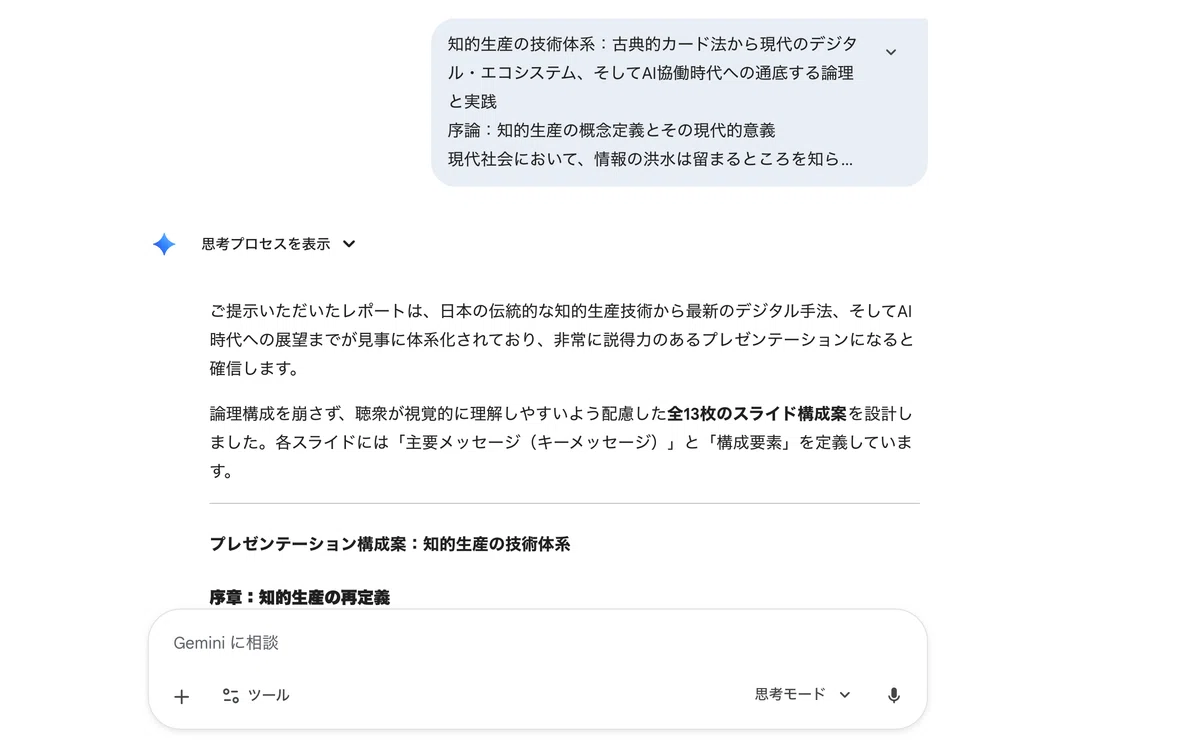Screen dimensions: 1200x746
Task: Click the Gemini sparkle icon
Action: (164, 244)
